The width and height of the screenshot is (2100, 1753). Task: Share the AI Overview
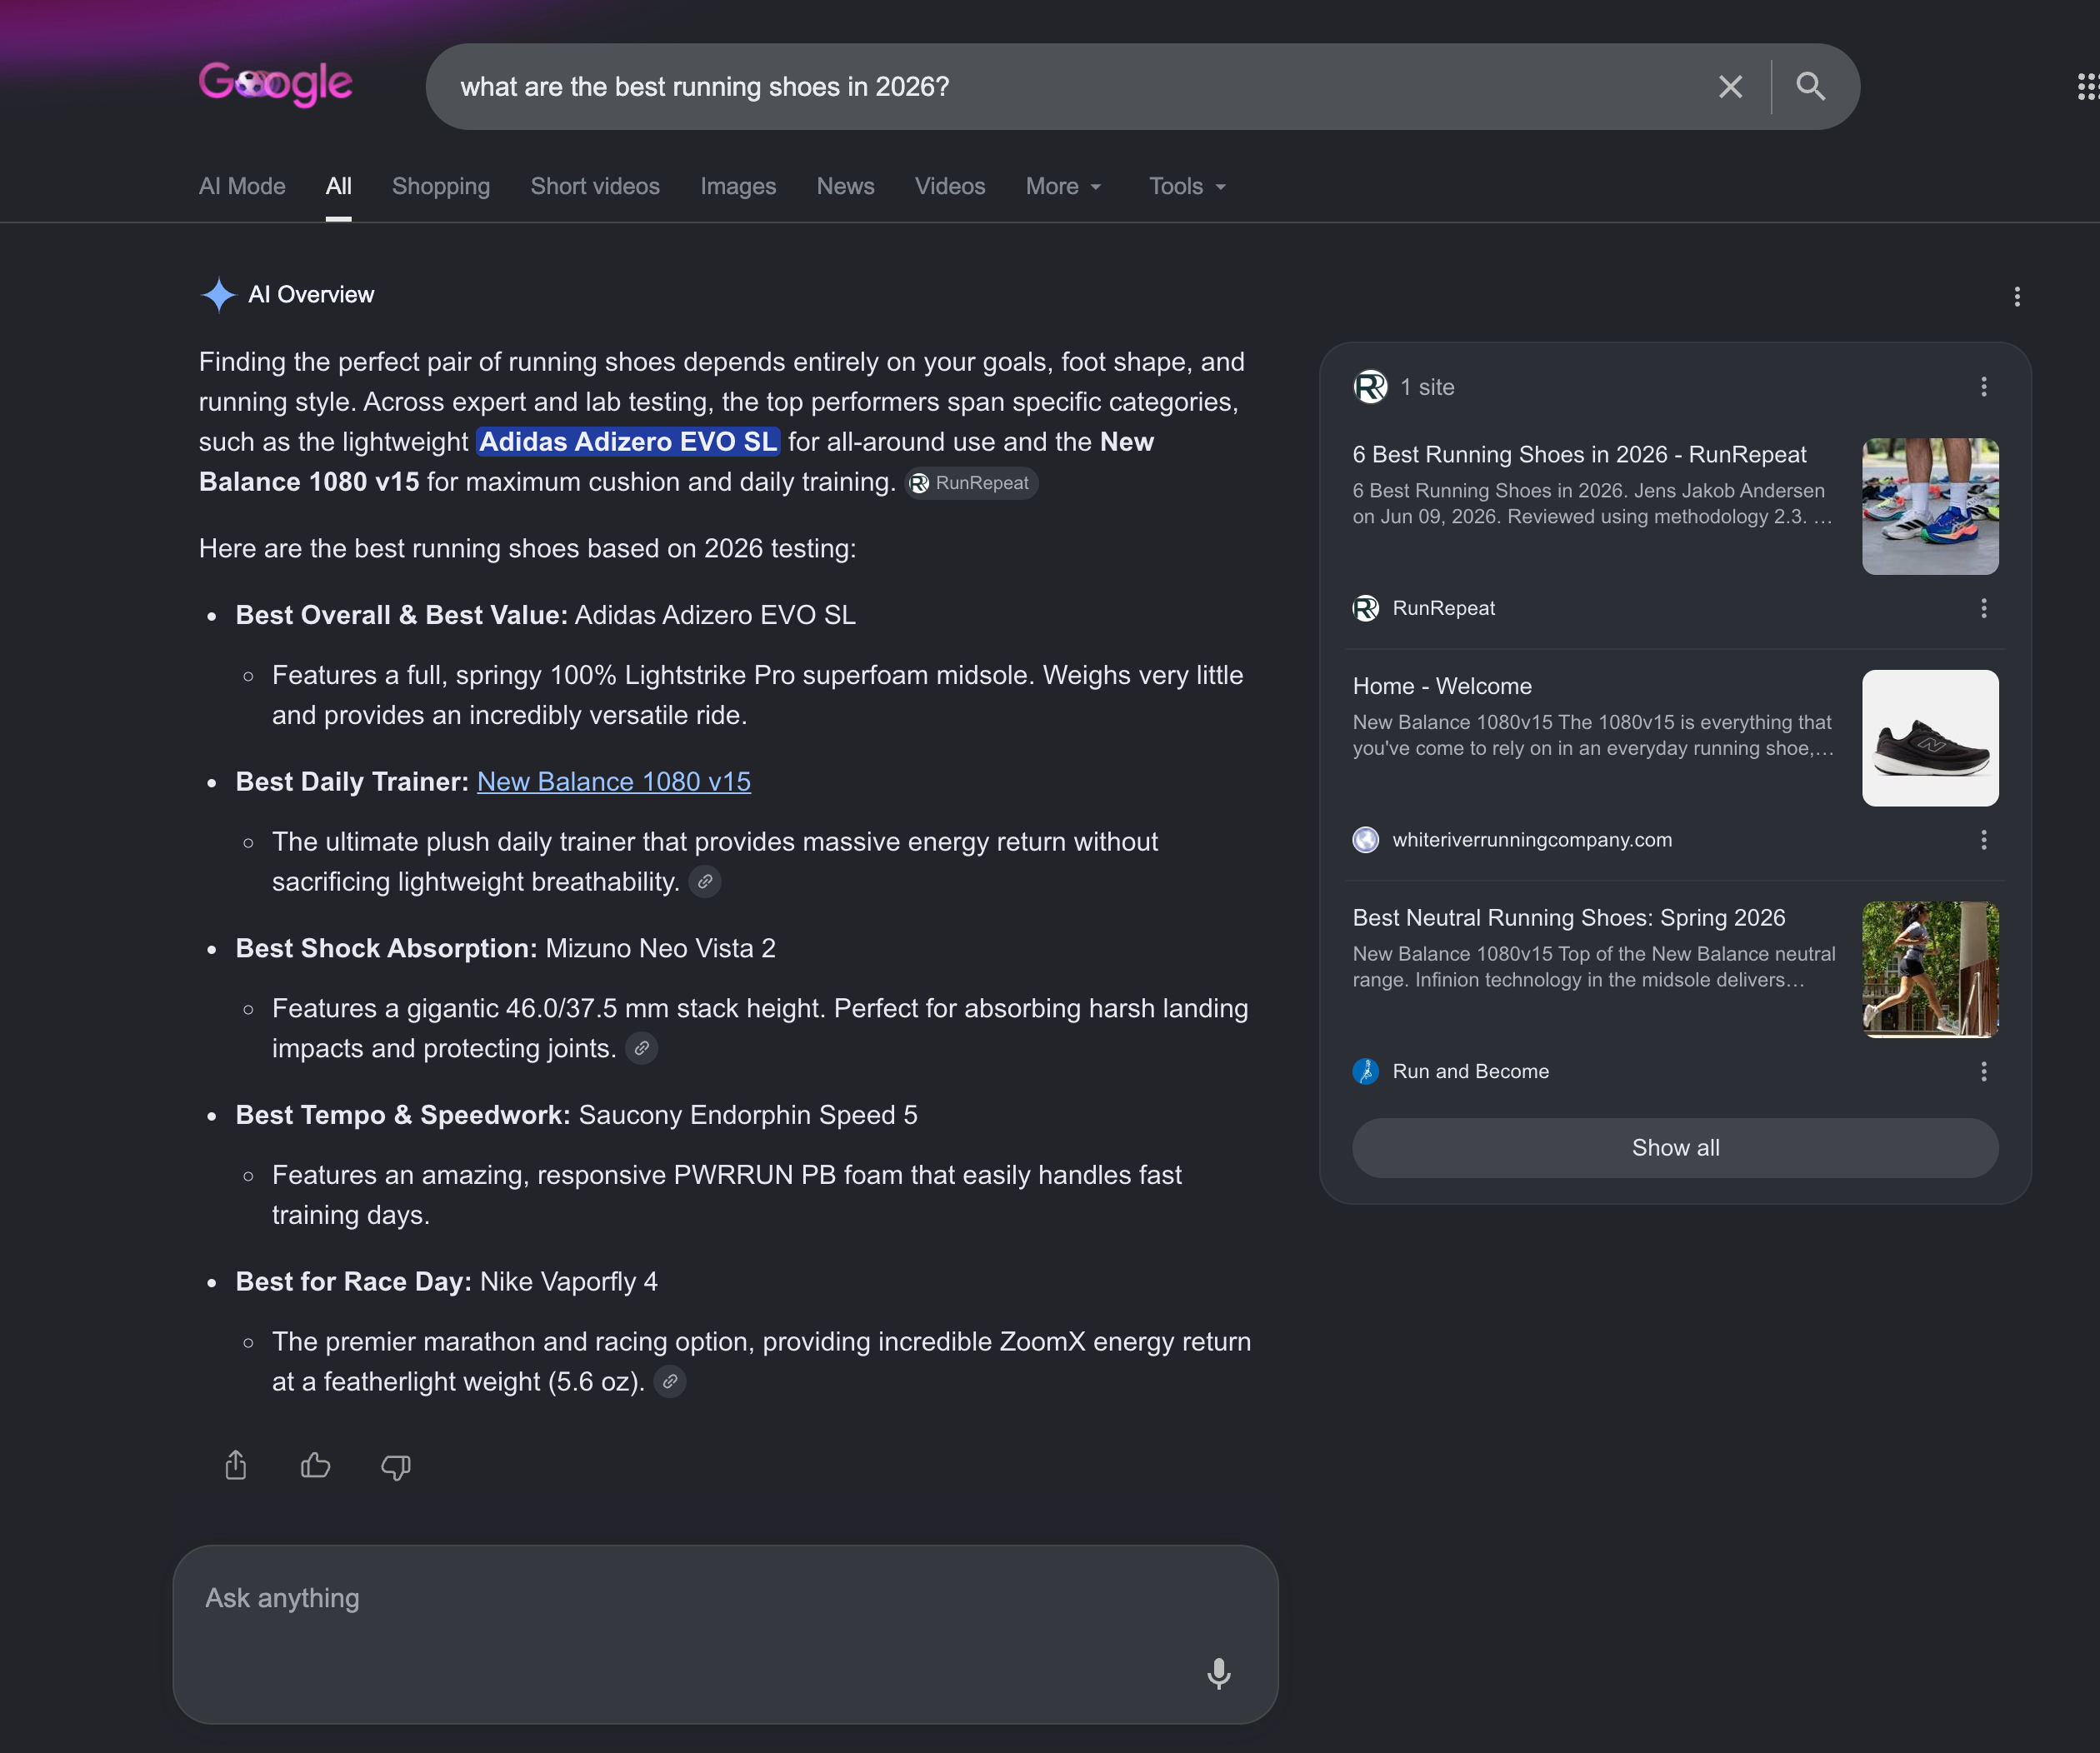point(236,1466)
